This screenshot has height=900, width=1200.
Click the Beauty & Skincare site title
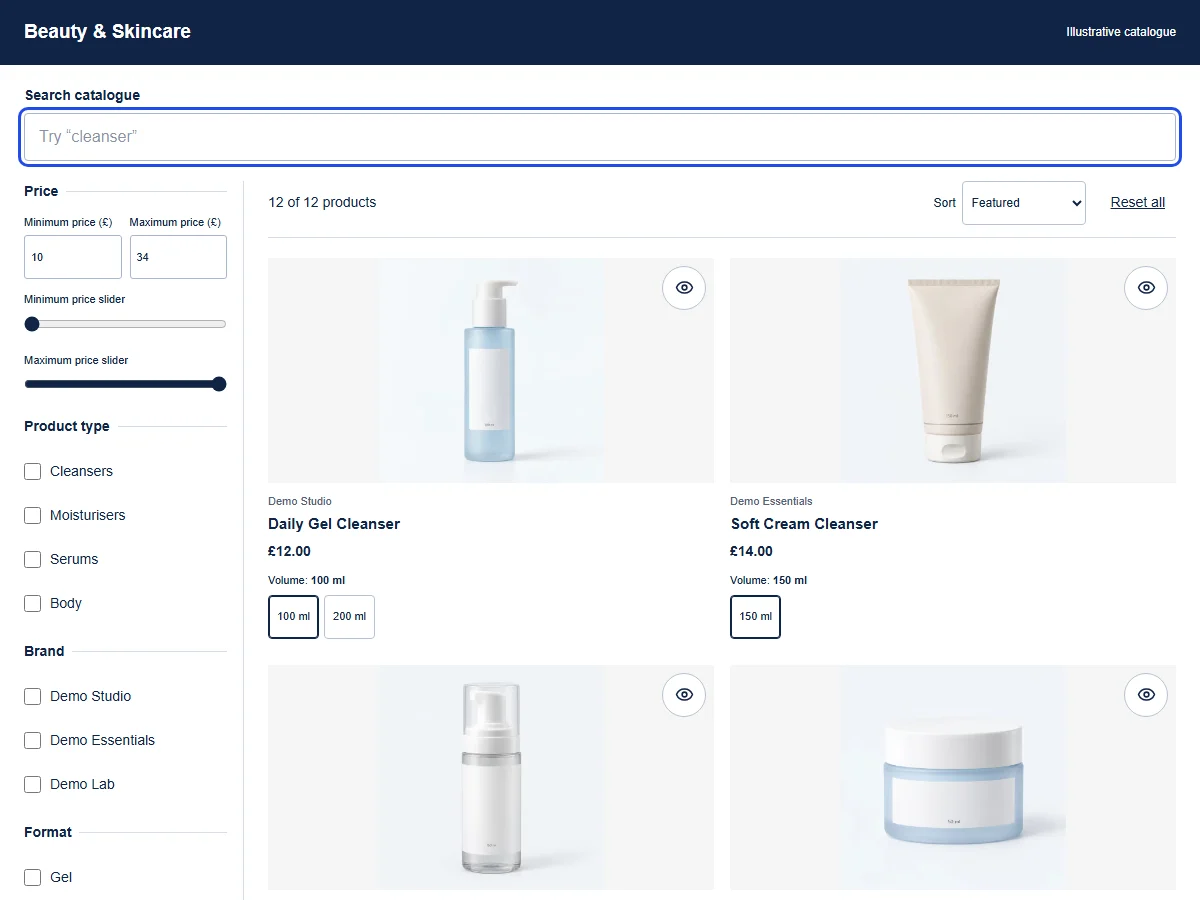click(107, 31)
